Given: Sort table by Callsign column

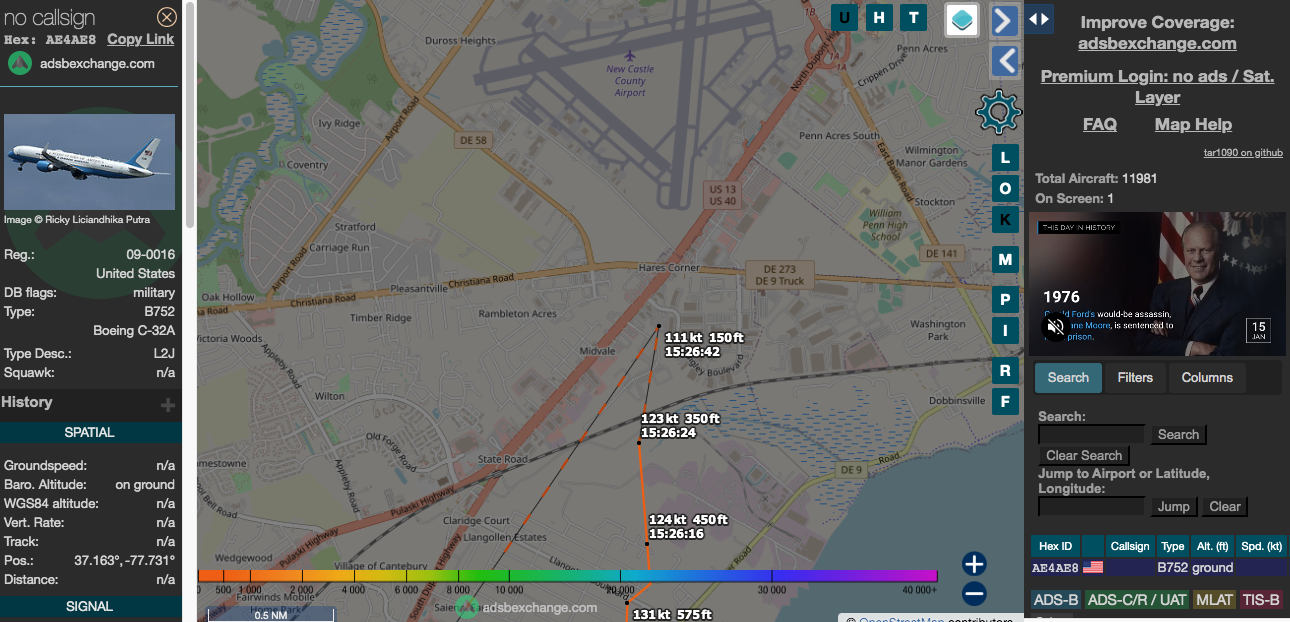Looking at the screenshot, I should click(1130, 546).
